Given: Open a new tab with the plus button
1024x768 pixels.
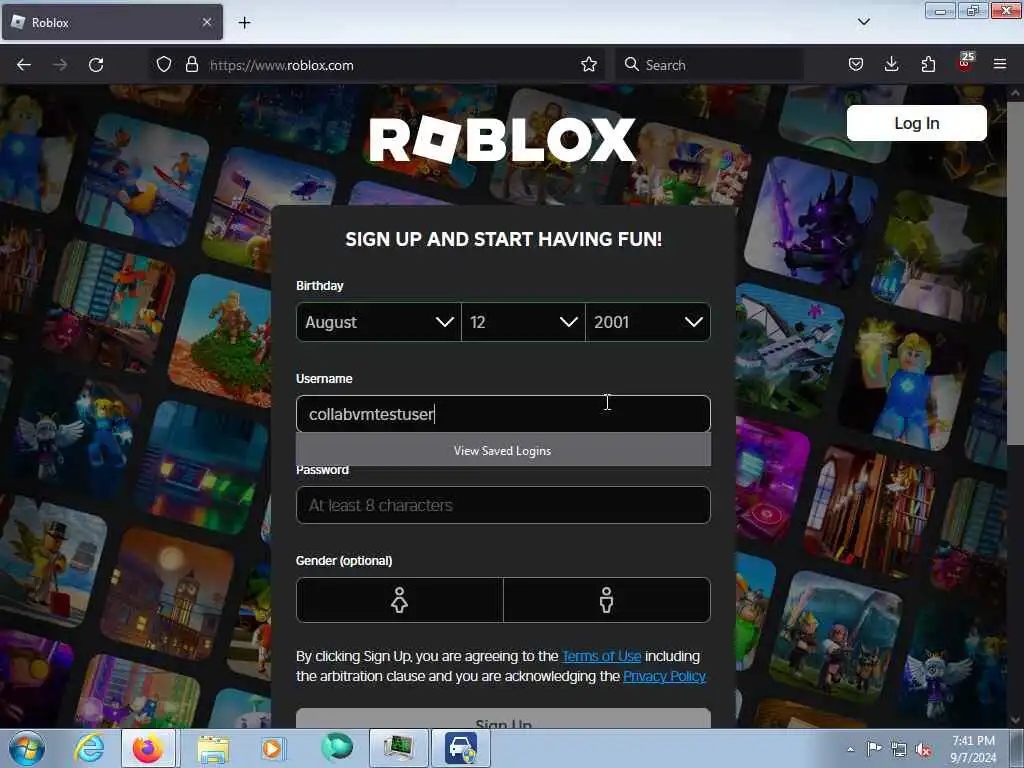Looking at the screenshot, I should coord(244,23).
